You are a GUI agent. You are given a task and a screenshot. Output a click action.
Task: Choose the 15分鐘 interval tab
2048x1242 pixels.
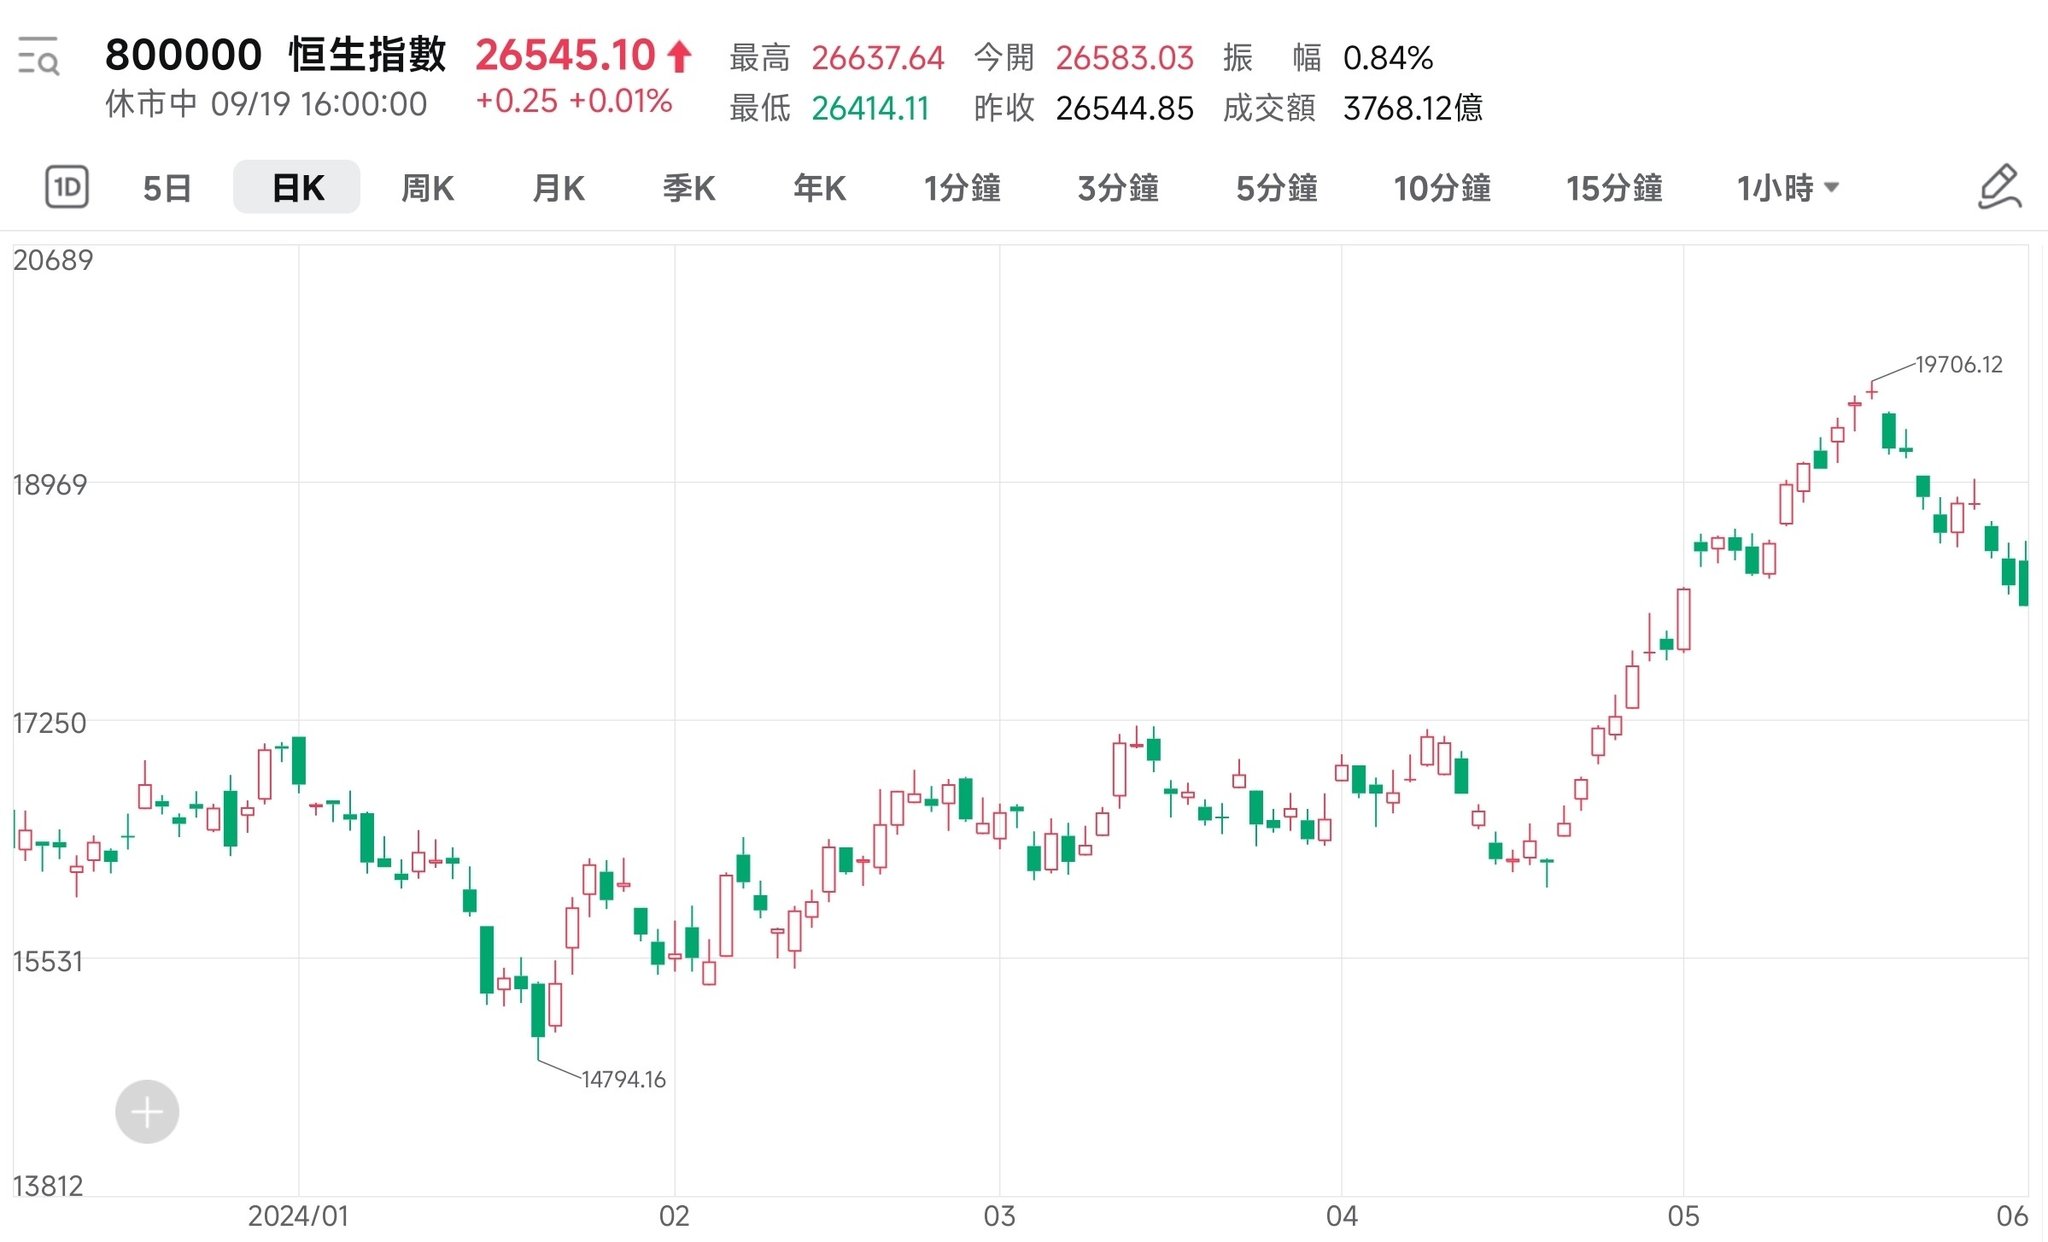pos(1614,188)
